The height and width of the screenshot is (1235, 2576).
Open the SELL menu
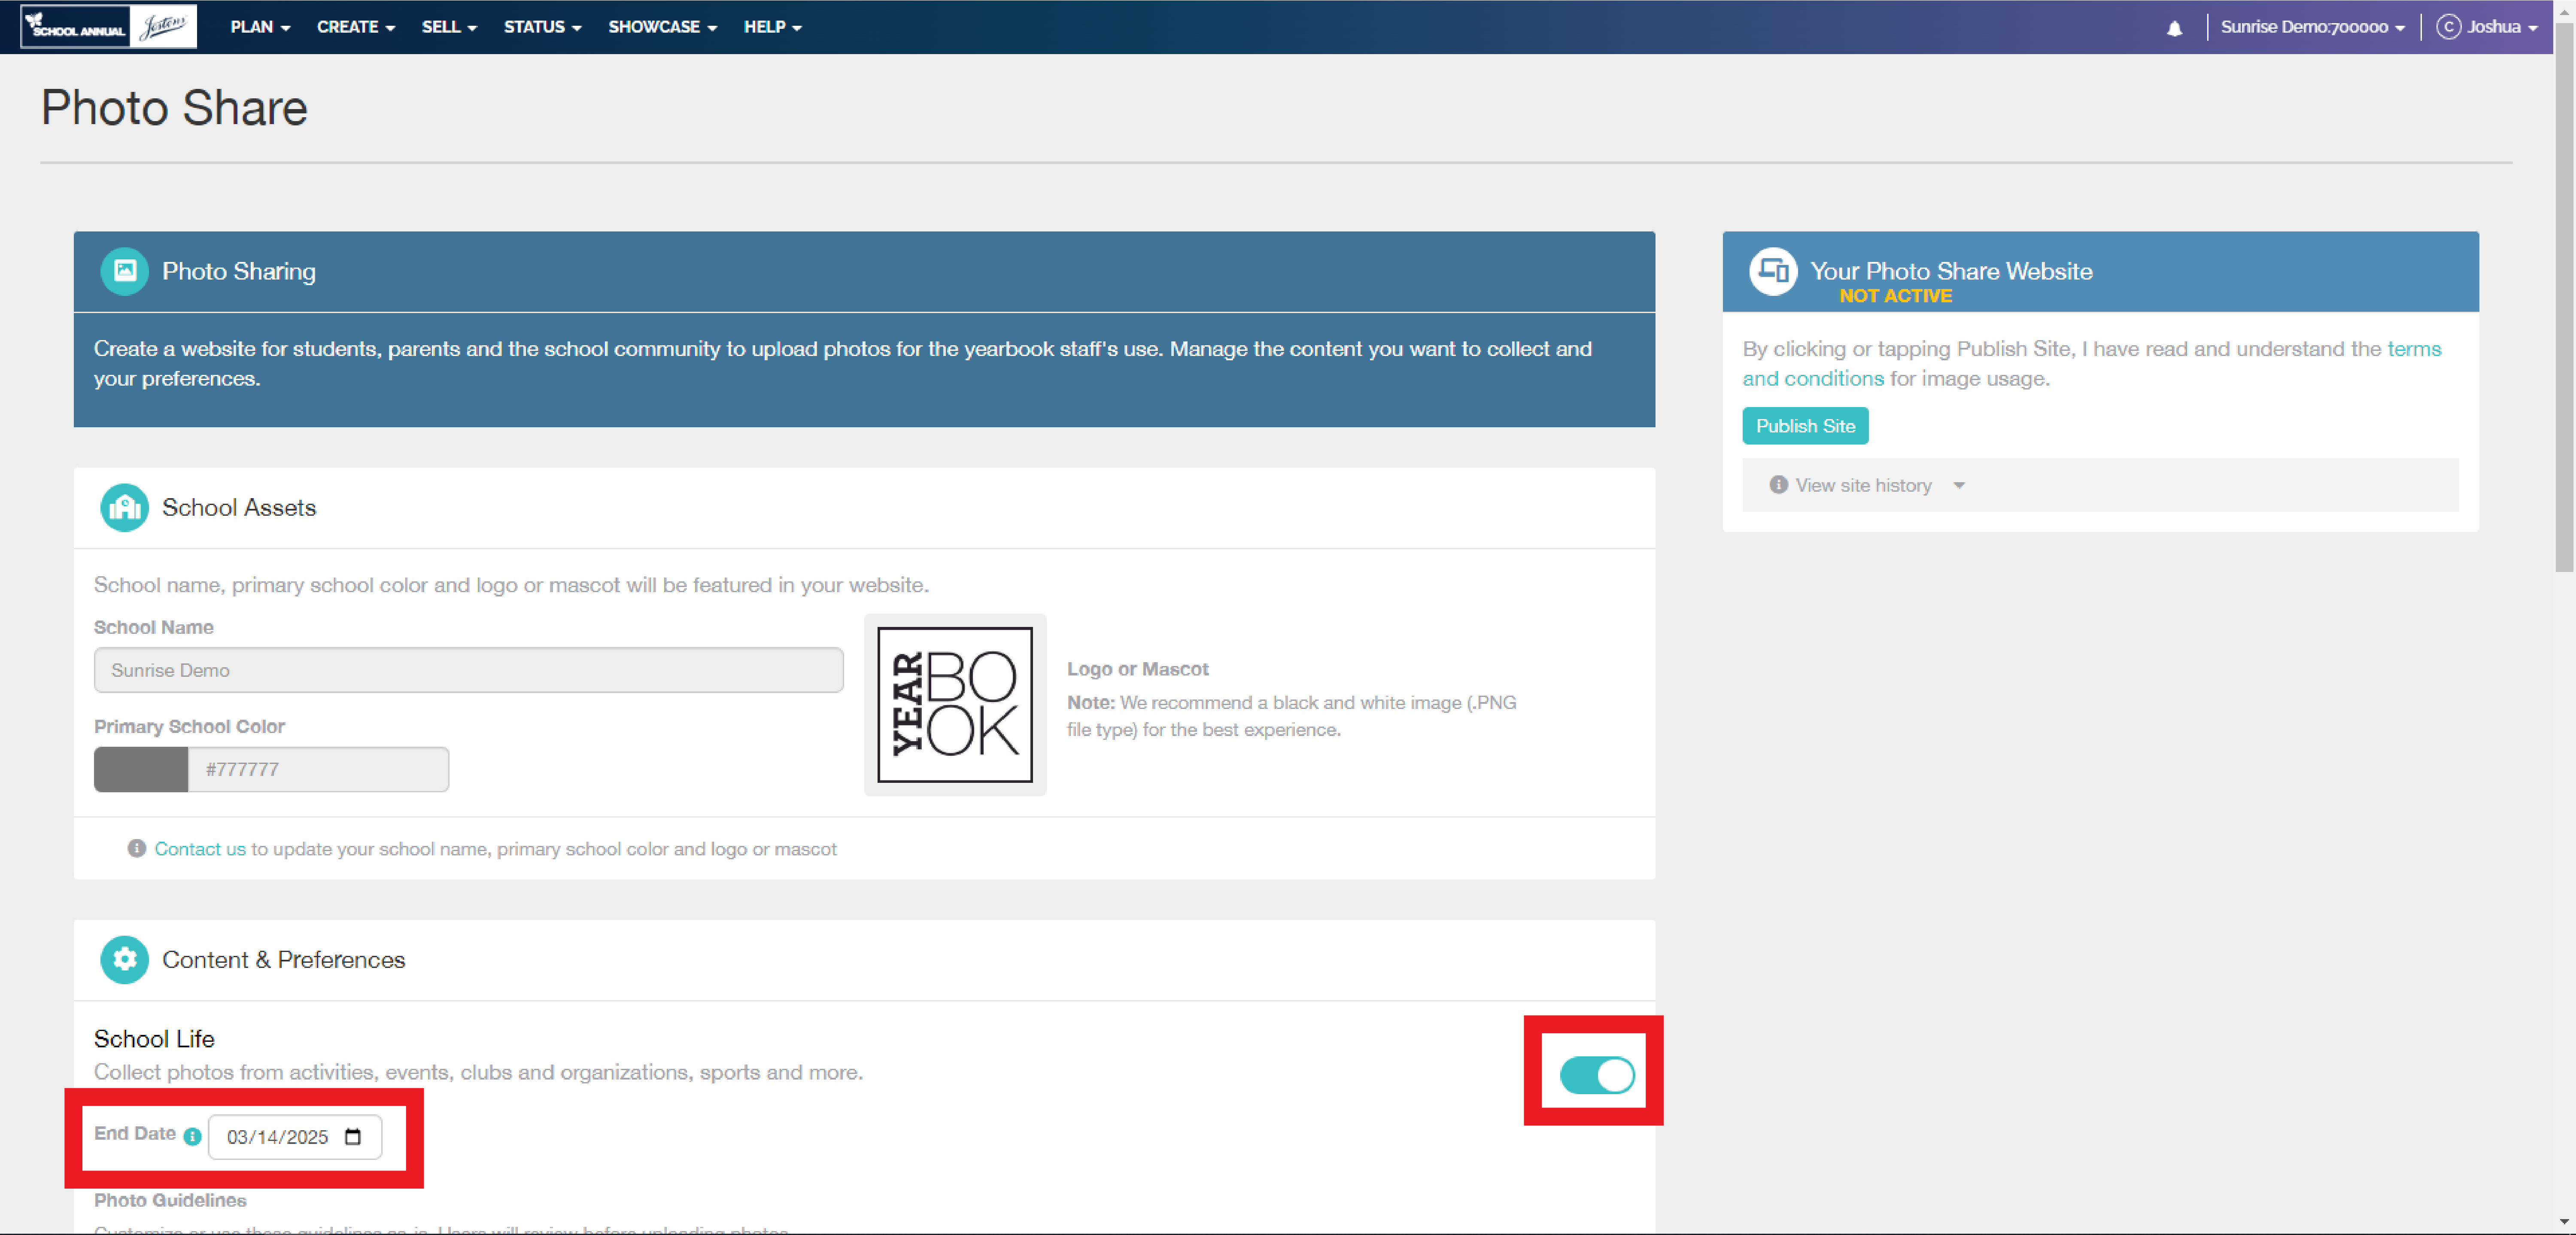(449, 27)
